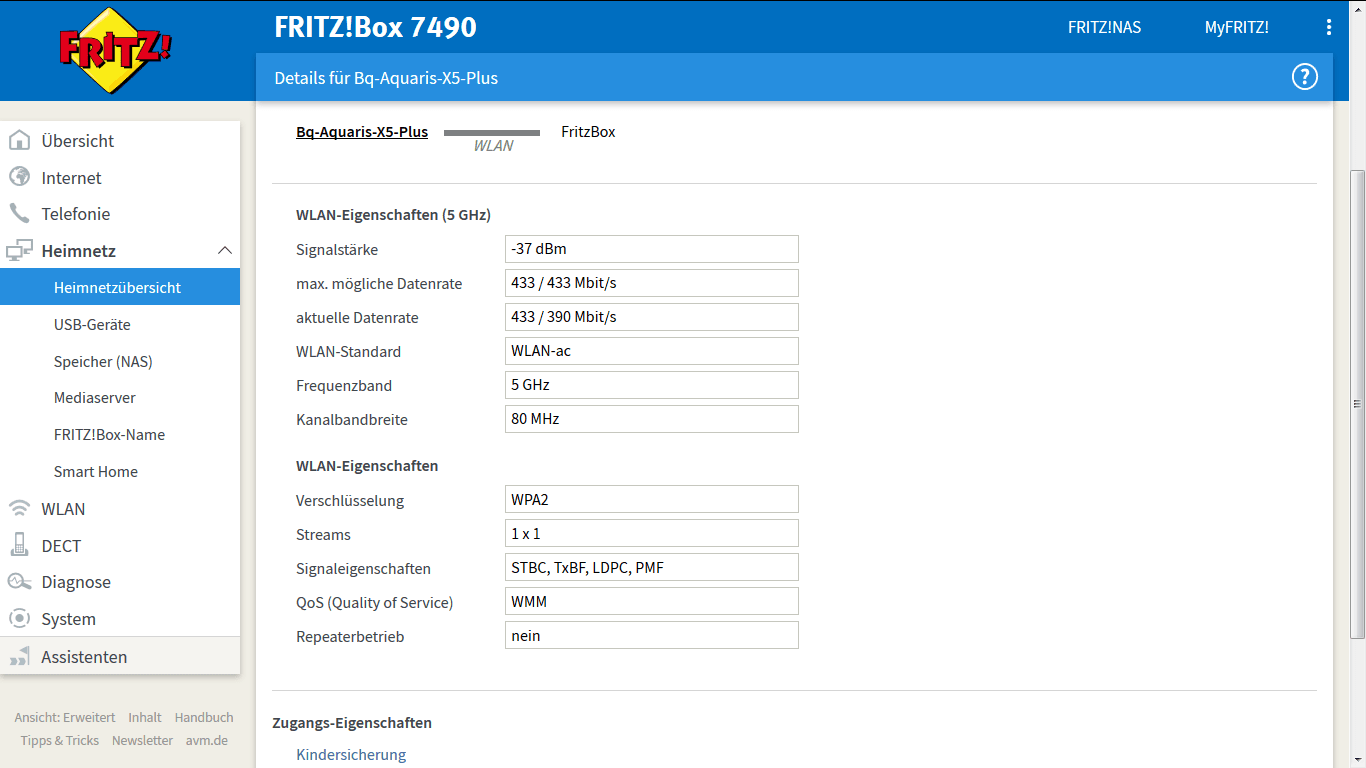Click the Zugangs-Eigenschaften heading

[x=352, y=722]
